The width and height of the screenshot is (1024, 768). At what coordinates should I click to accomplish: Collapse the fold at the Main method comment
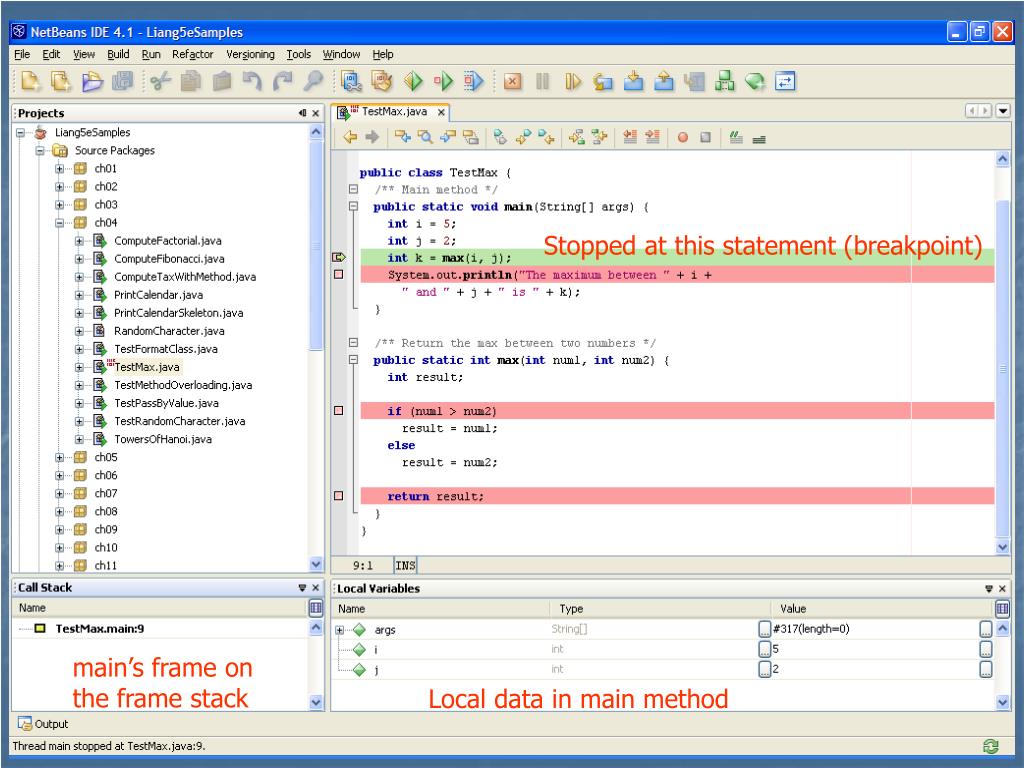tap(353, 189)
